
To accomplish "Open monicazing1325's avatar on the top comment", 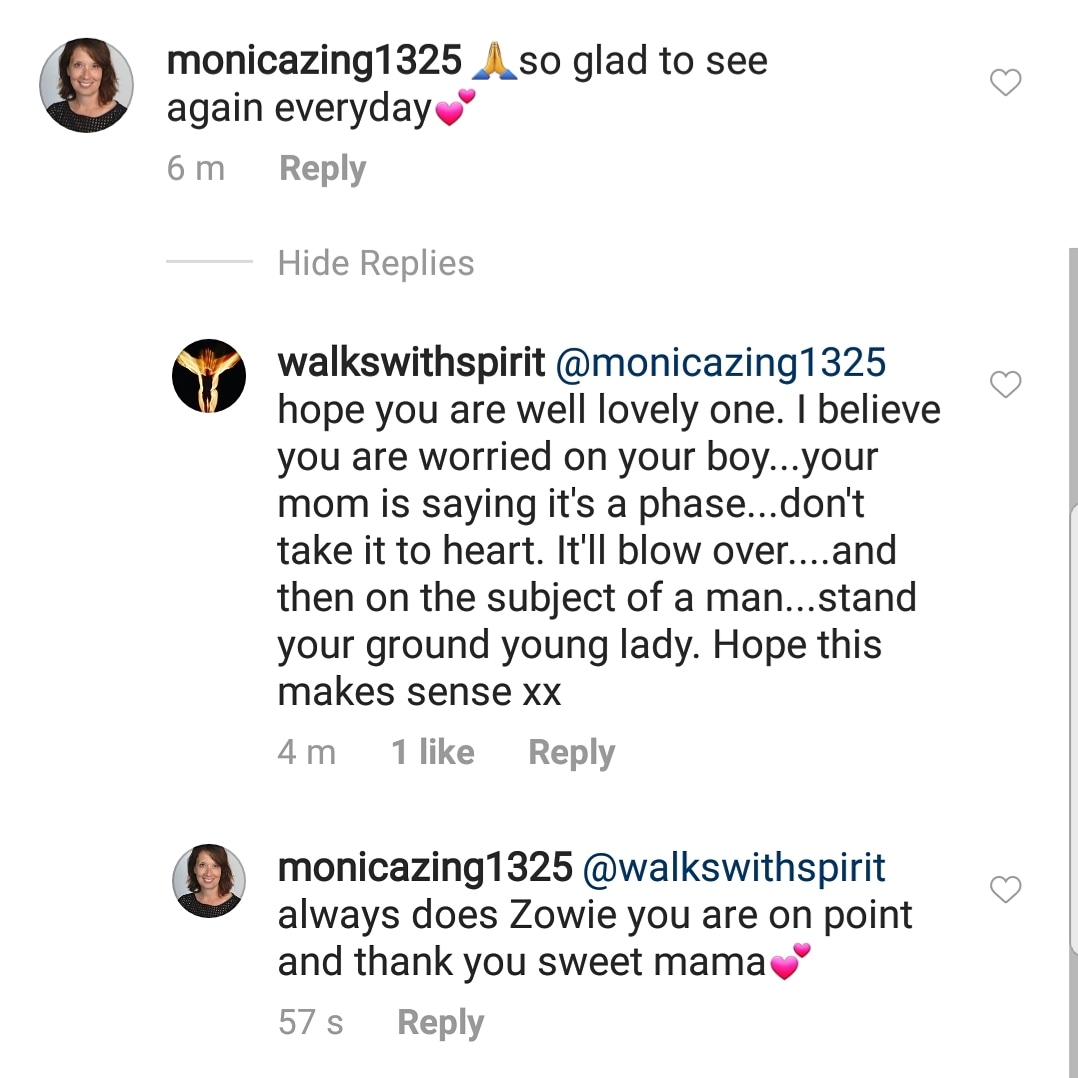I will click(x=86, y=85).
